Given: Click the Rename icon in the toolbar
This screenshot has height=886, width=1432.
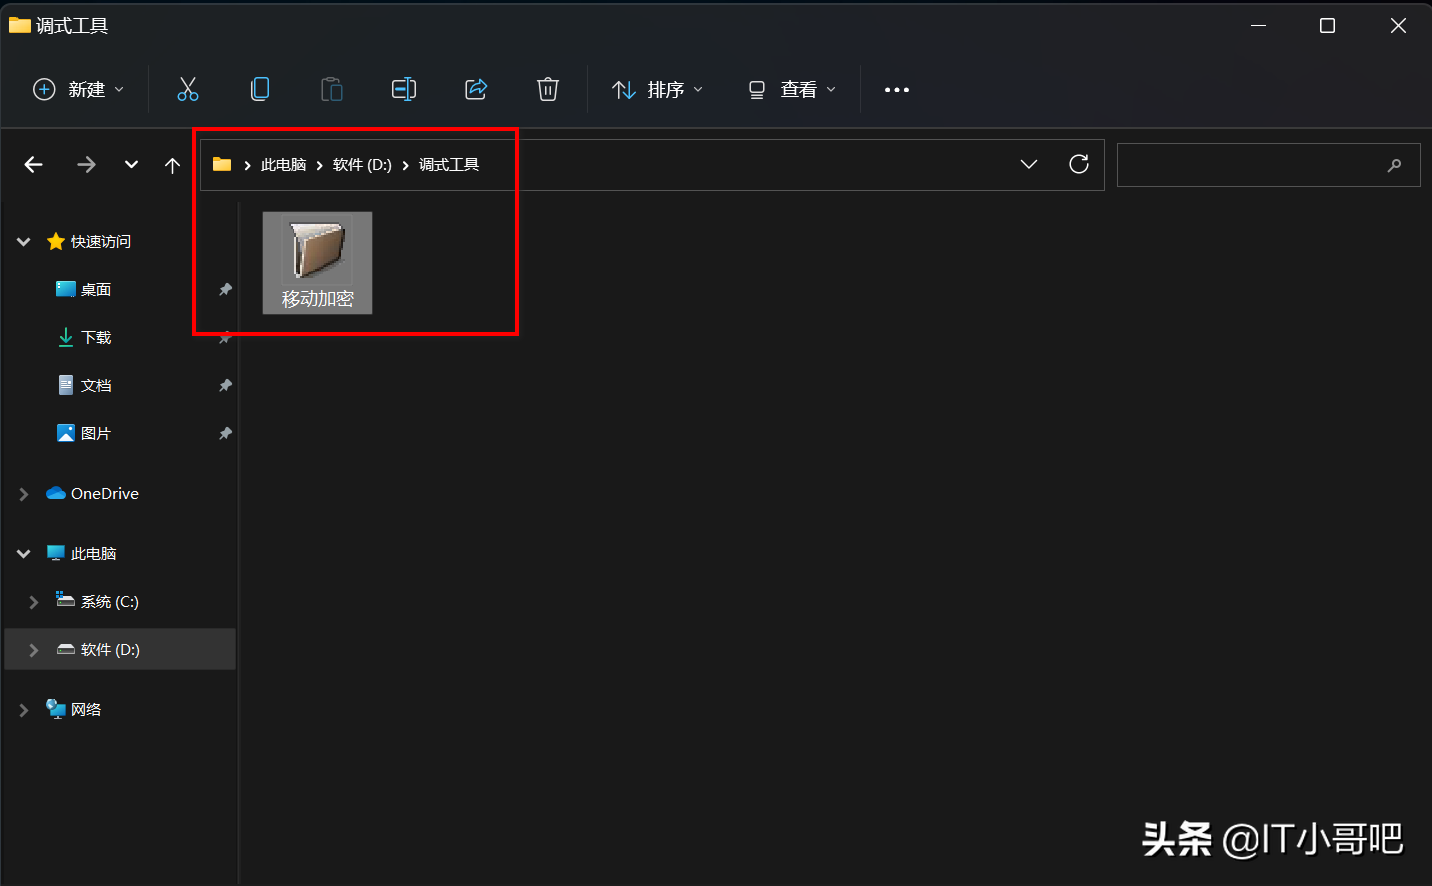Looking at the screenshot, I should click(404, 89).
